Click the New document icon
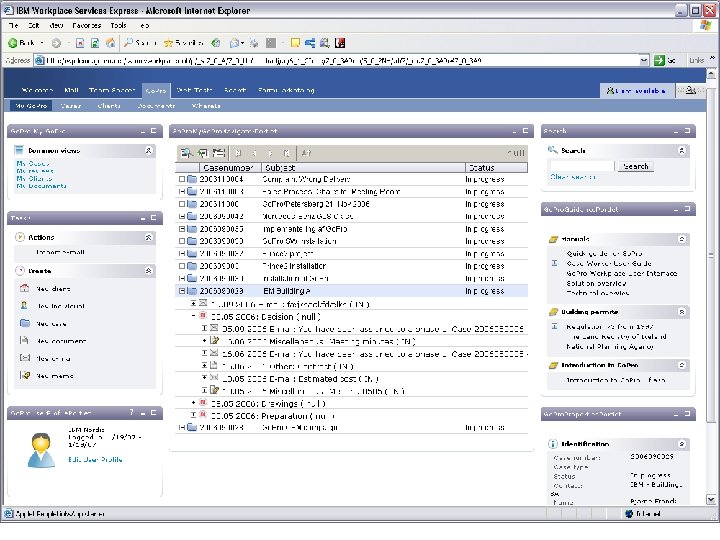Viewport: 720px width, 540px height. pyautogui.click(x=24, y=341)
